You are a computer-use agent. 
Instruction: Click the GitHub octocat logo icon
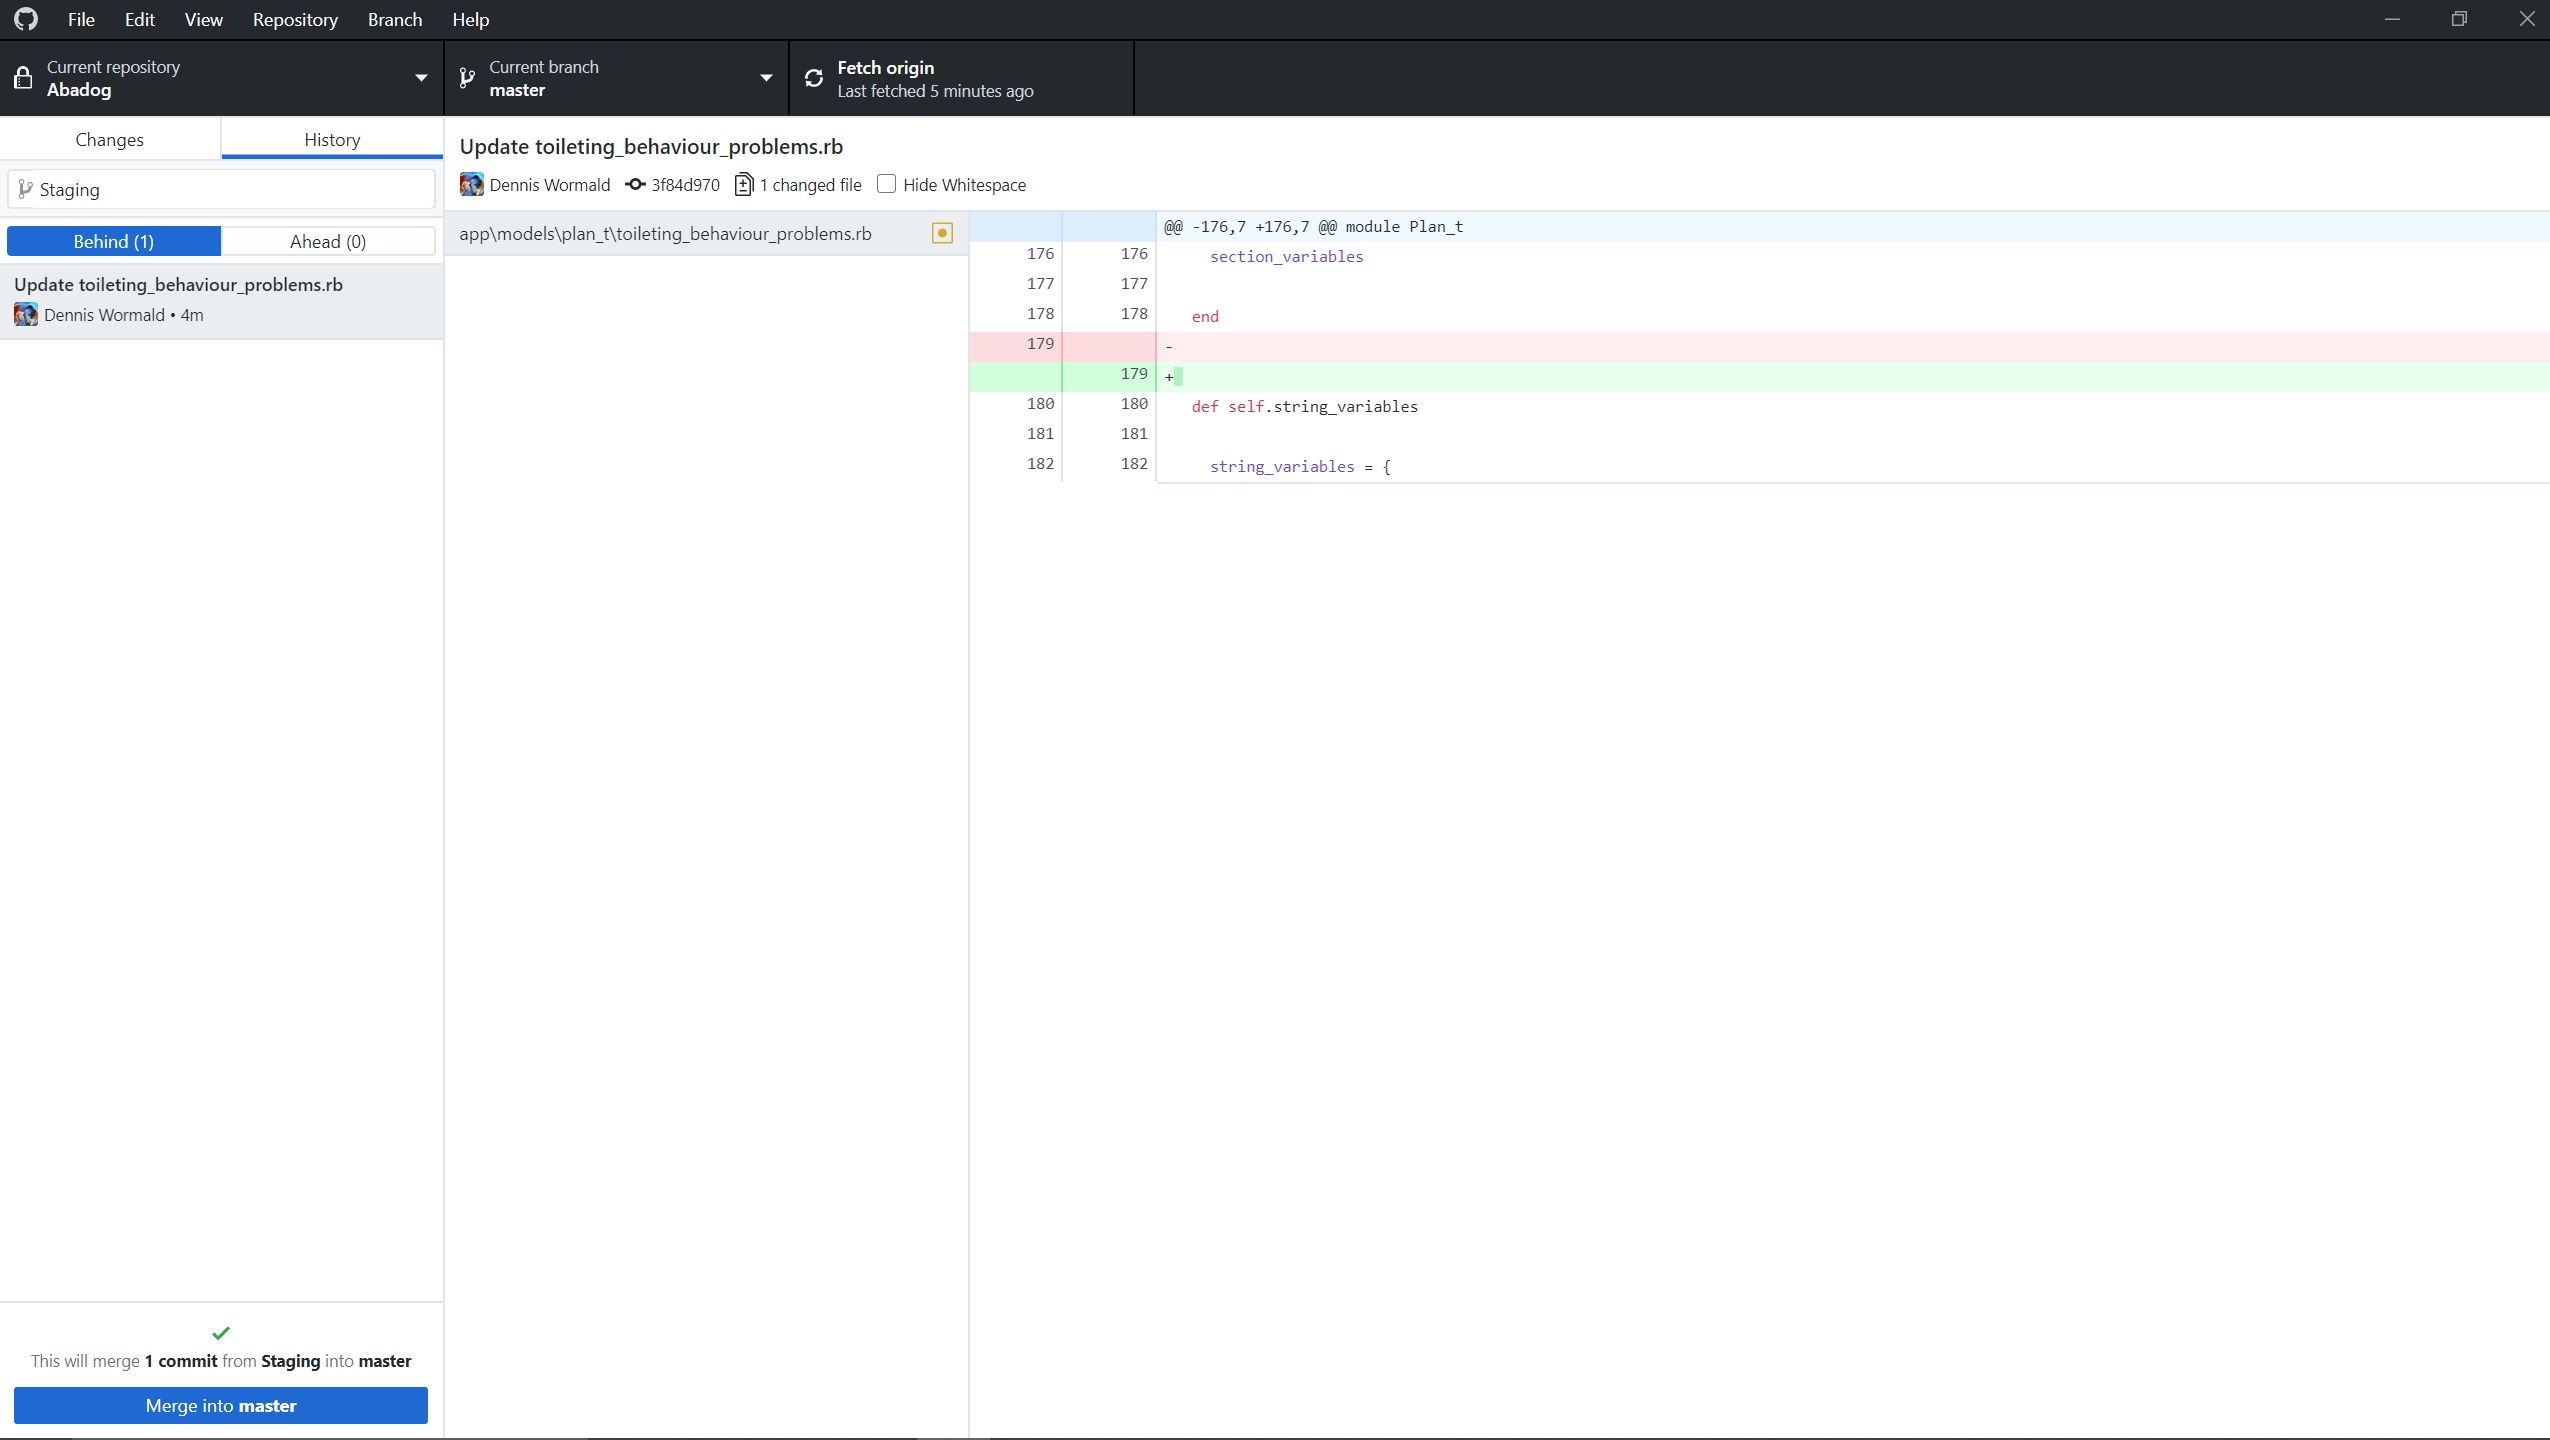pos(26,18)
